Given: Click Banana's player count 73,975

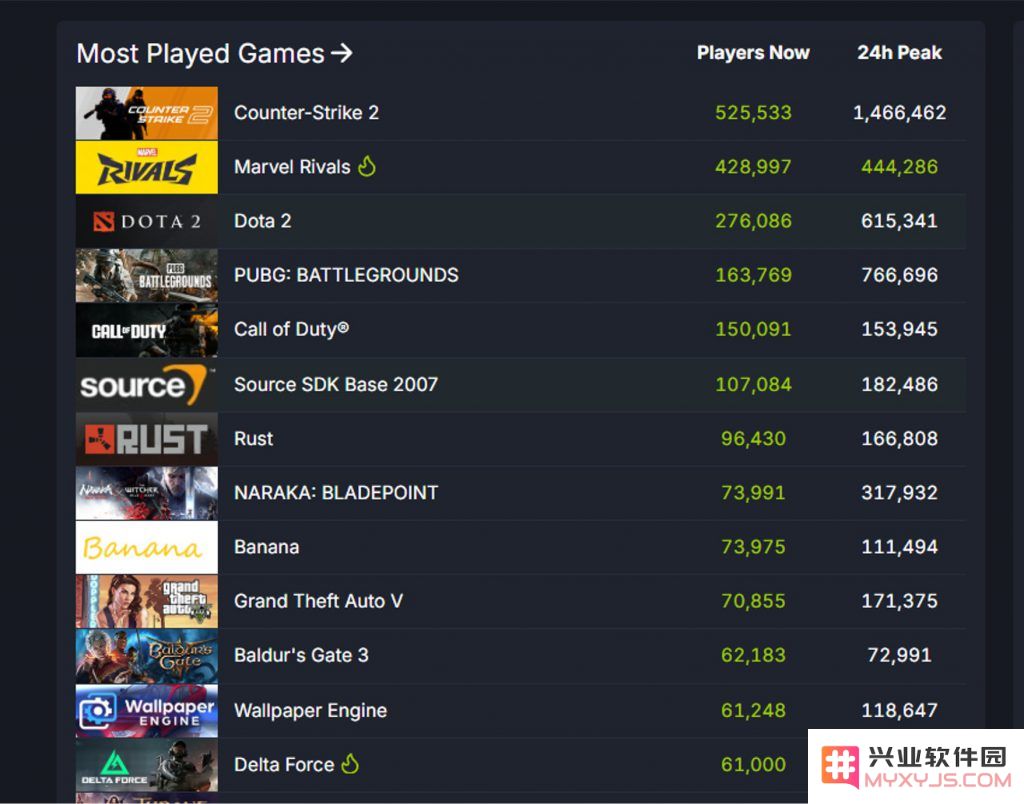Looking at the screenshot, I should (753, 547).
